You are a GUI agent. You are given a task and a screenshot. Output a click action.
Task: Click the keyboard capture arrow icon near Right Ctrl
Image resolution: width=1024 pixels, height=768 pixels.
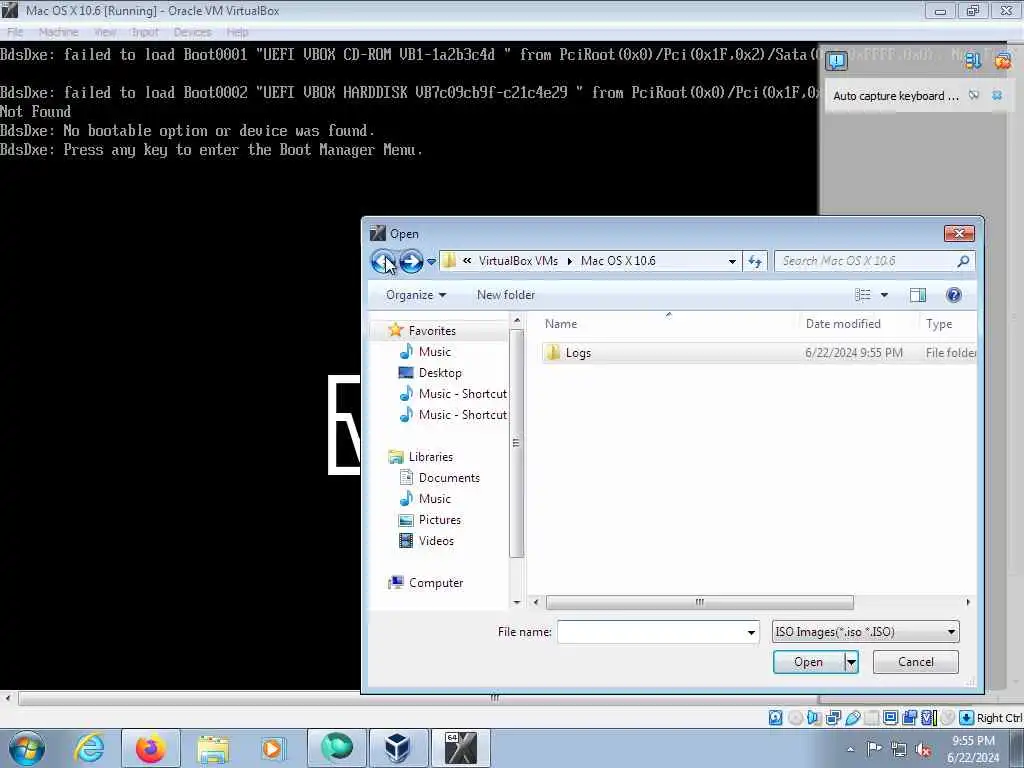pyautogui.click(x=967, y=718)
